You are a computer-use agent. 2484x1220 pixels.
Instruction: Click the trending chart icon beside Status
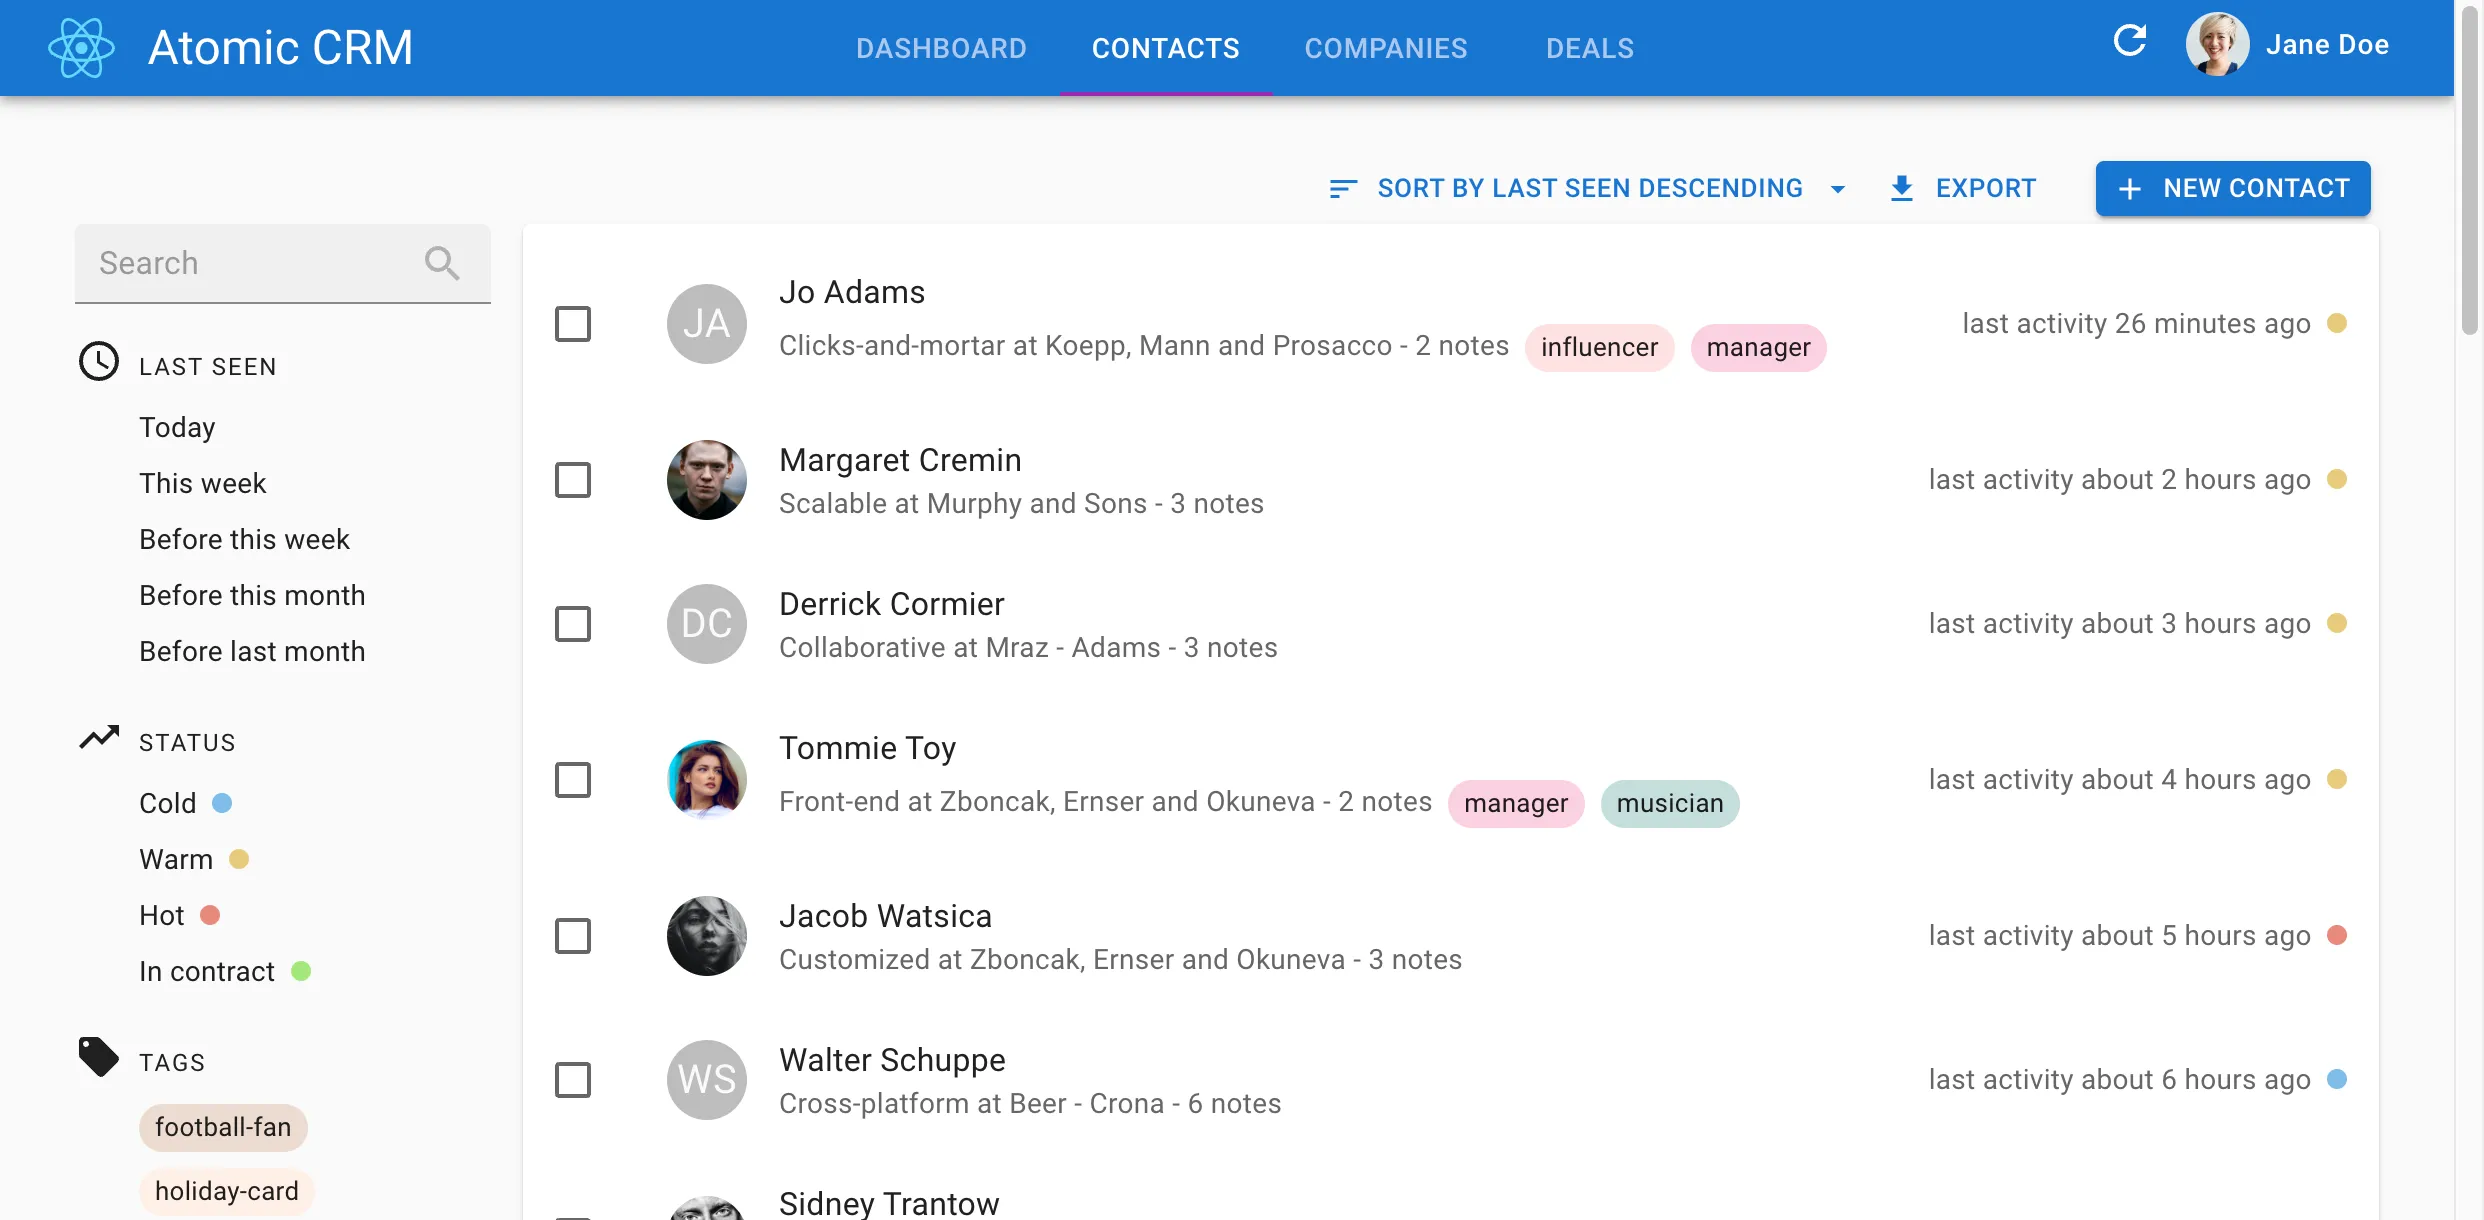98,737
